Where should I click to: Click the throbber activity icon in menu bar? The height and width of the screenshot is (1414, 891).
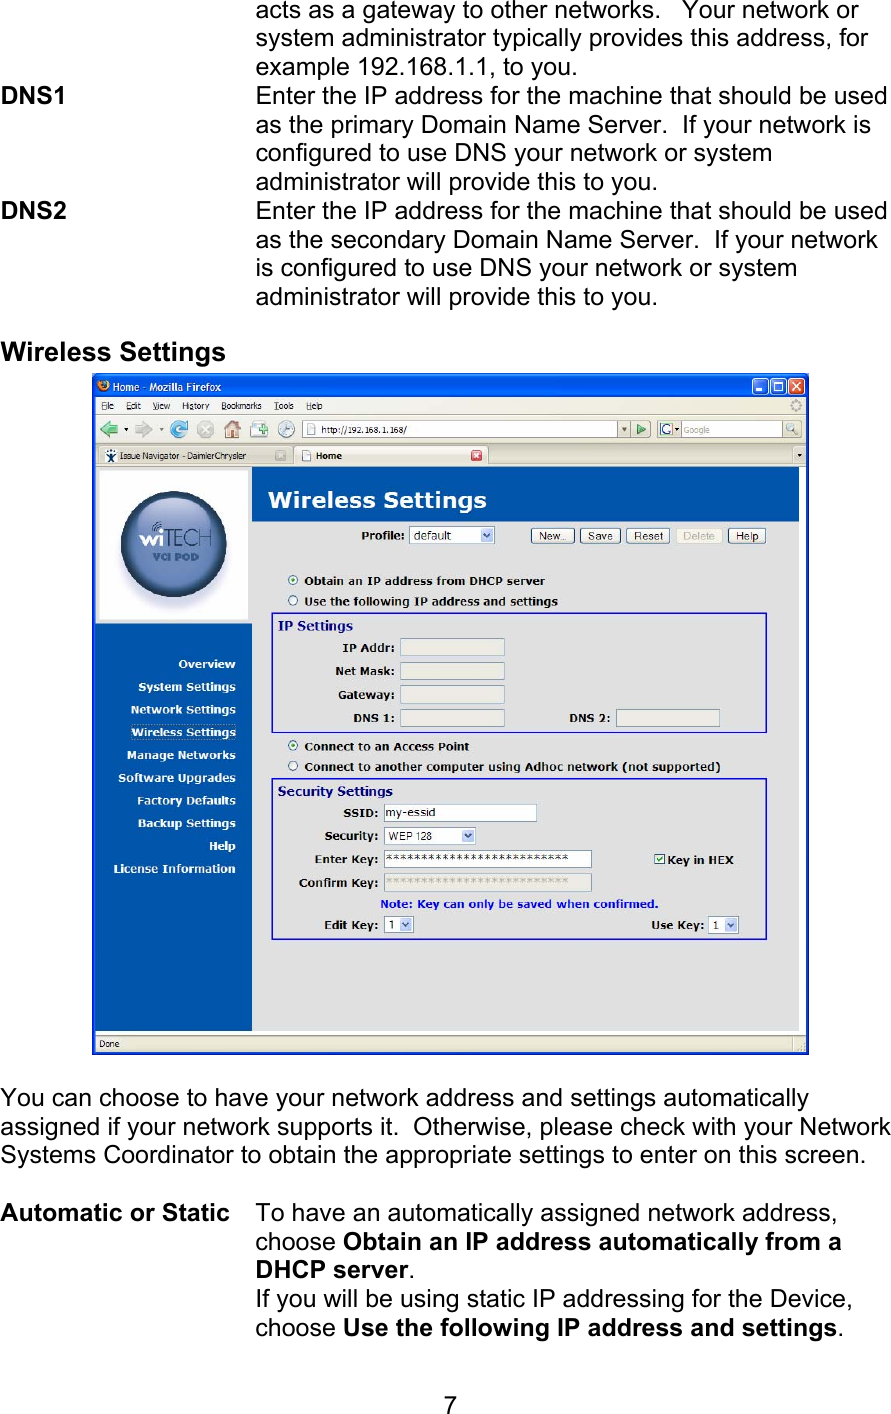point(796,406)
